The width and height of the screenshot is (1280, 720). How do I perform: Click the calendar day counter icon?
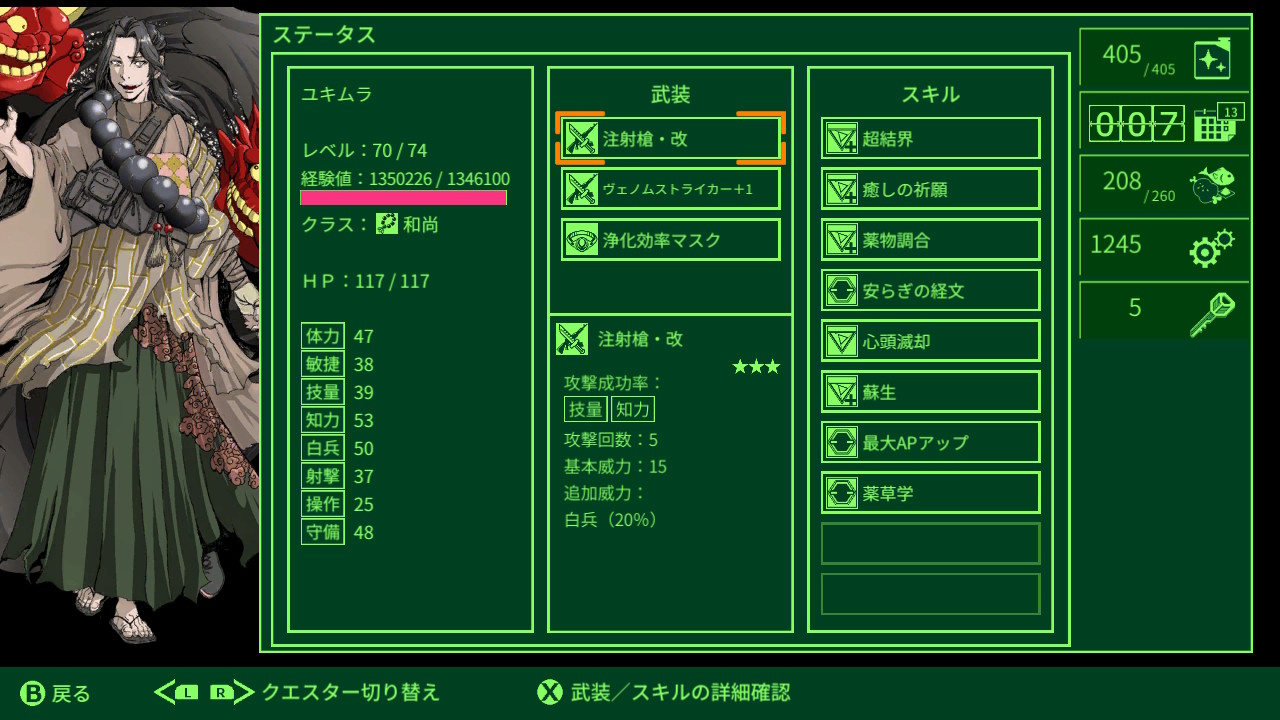(1217, 122)
